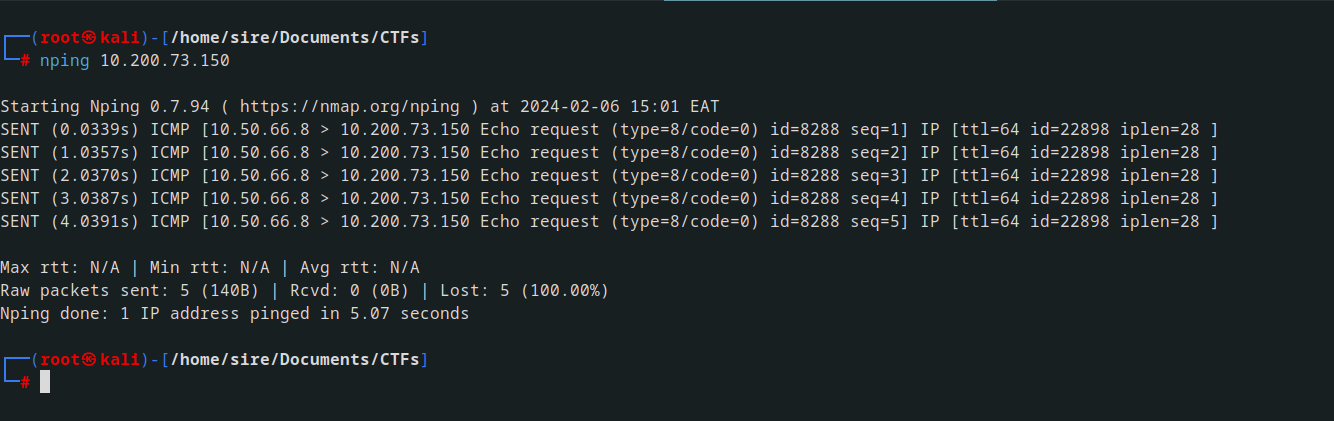Click the Nping done summary line
Viewport: 1334px width, 421px height.
point(234,314)
